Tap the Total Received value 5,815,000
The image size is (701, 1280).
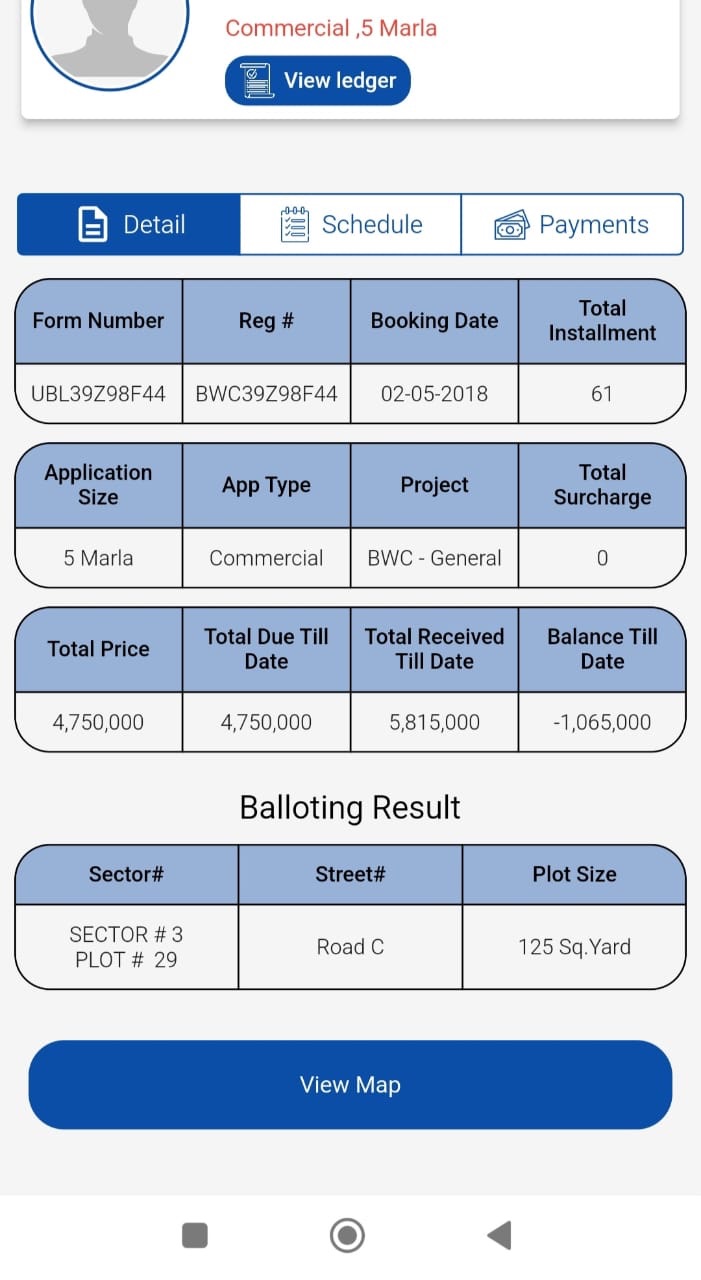click(x=434, y=721)
